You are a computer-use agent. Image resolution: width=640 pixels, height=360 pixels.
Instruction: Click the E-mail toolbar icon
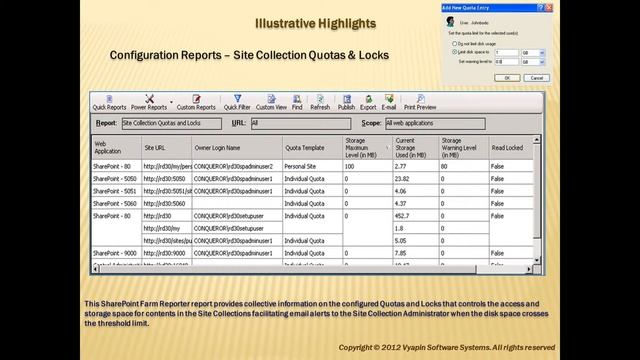point(389,102)
